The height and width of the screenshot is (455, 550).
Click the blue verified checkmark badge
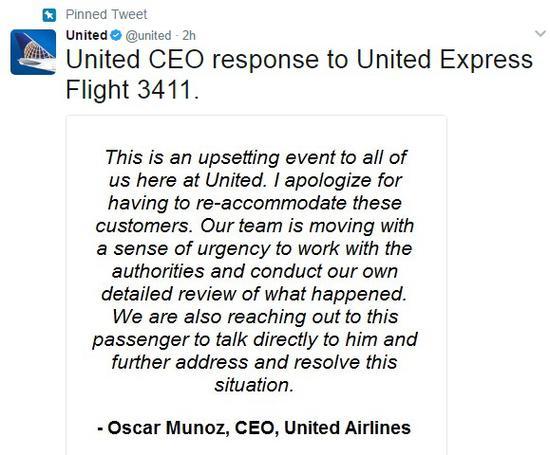116,35
